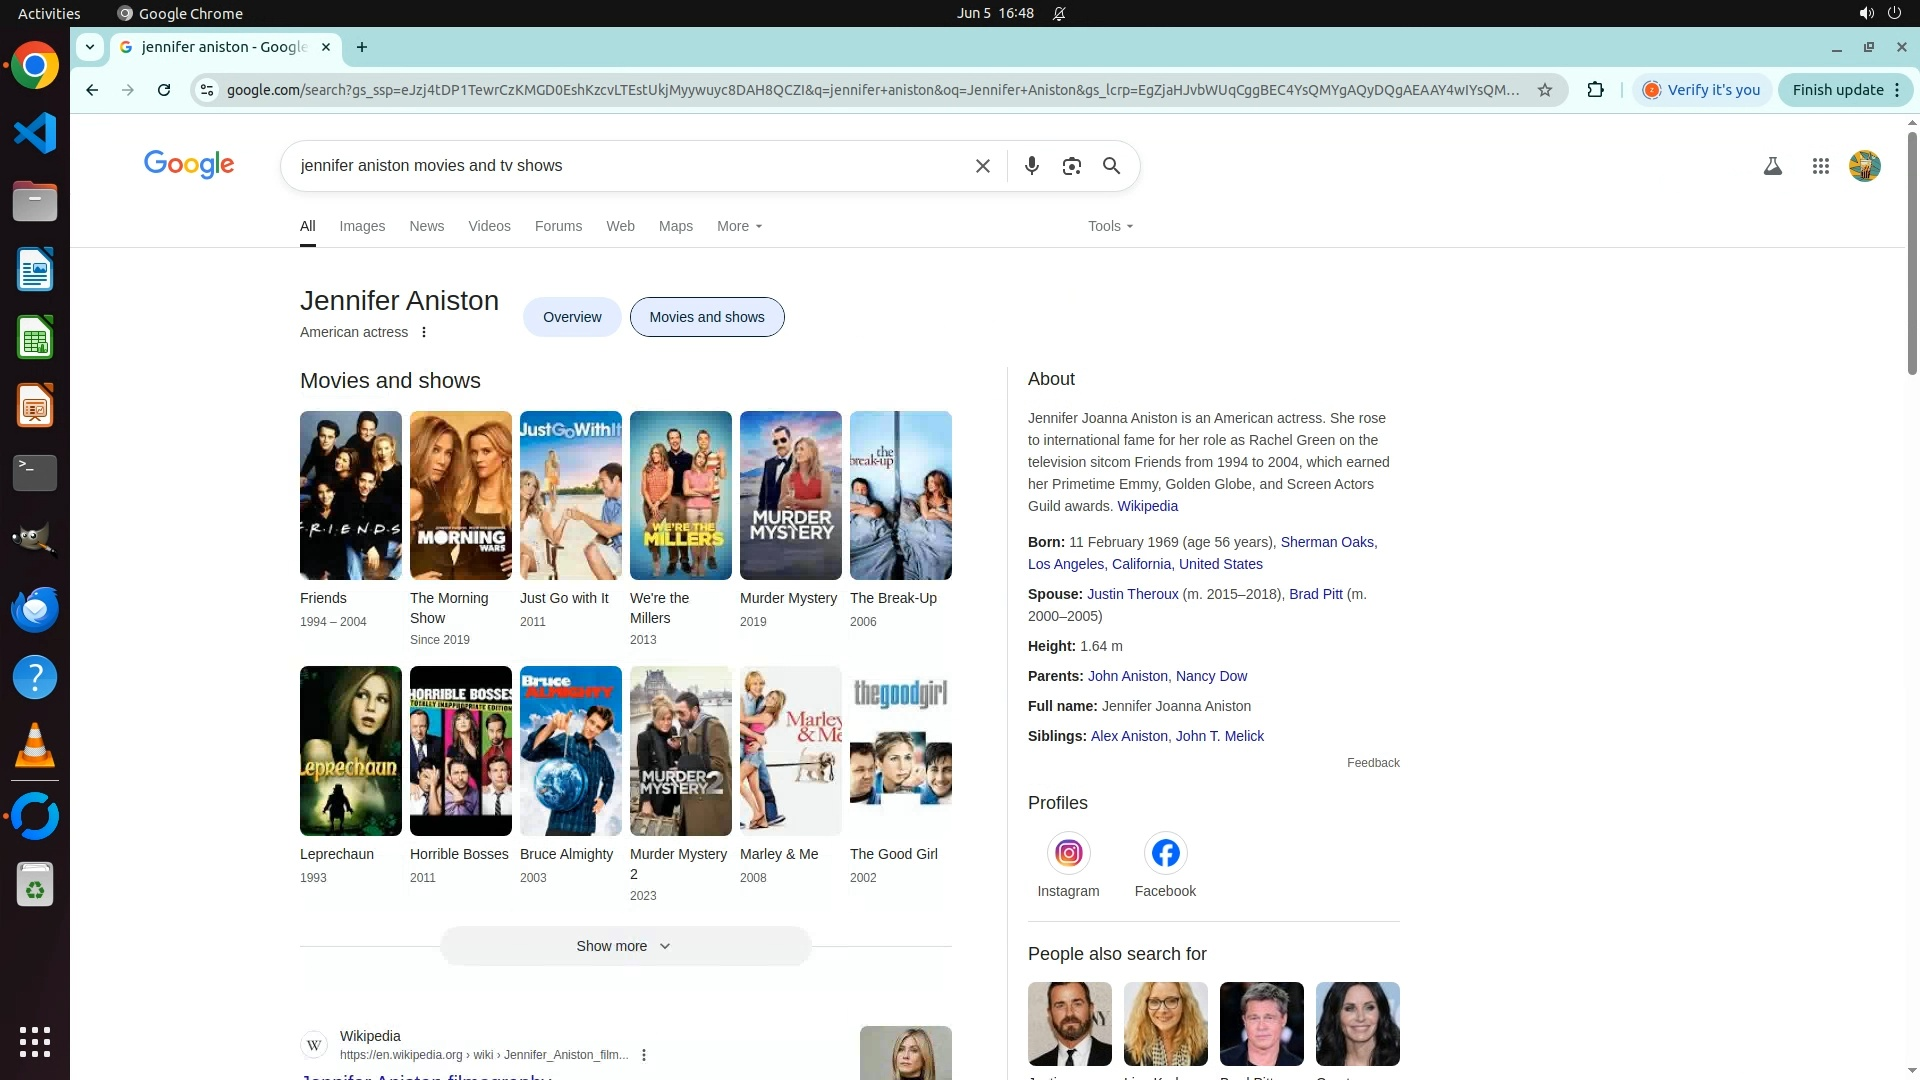Image resolution: width=1920 pixels, height=1080 pixels.
Task: Open the Google apps grid icon
Action: pyautogui.click(x=1820, y=166)
